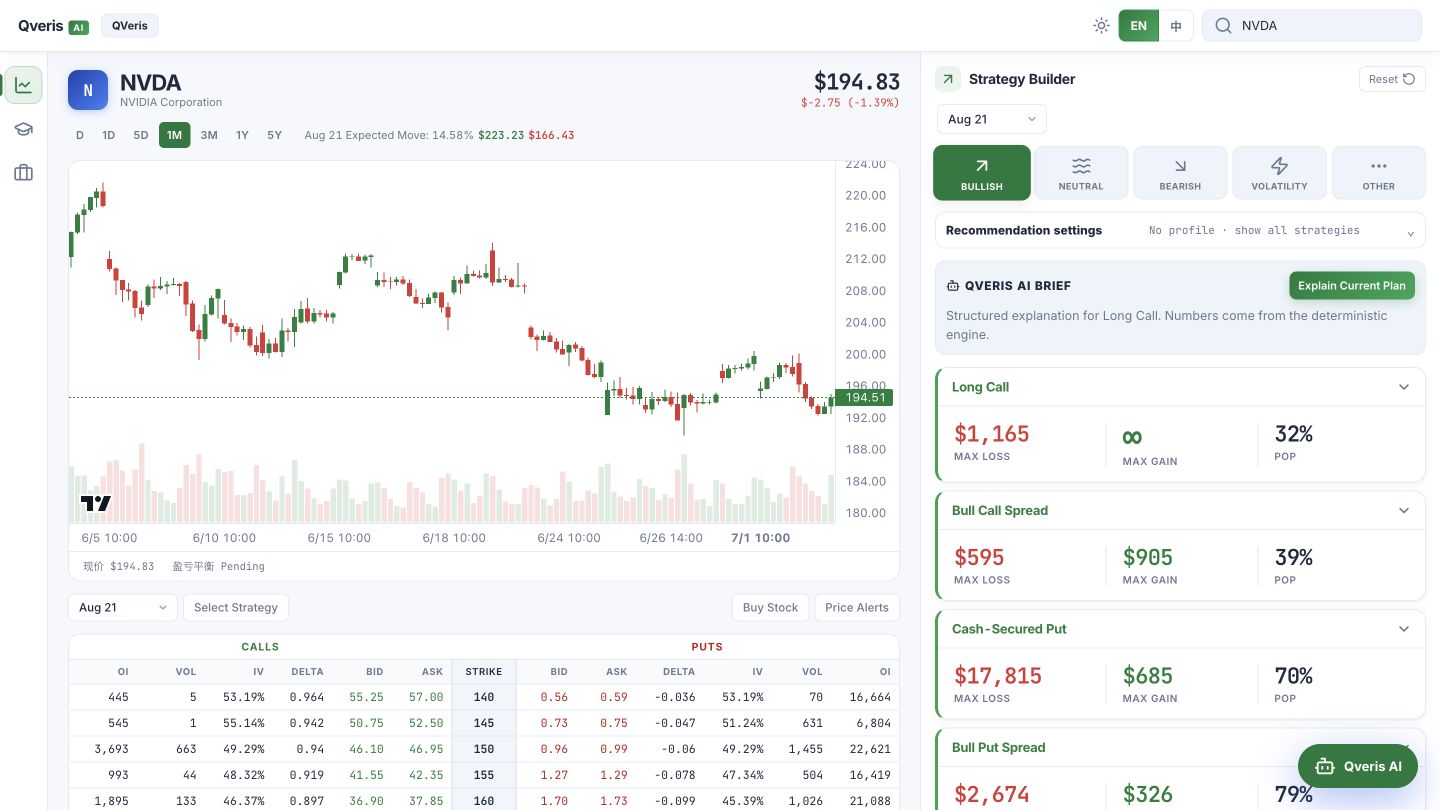This screenshot has height=810, width=1440.
Task: Click Long Call max loss $1,165
Action: coord(991,434)
